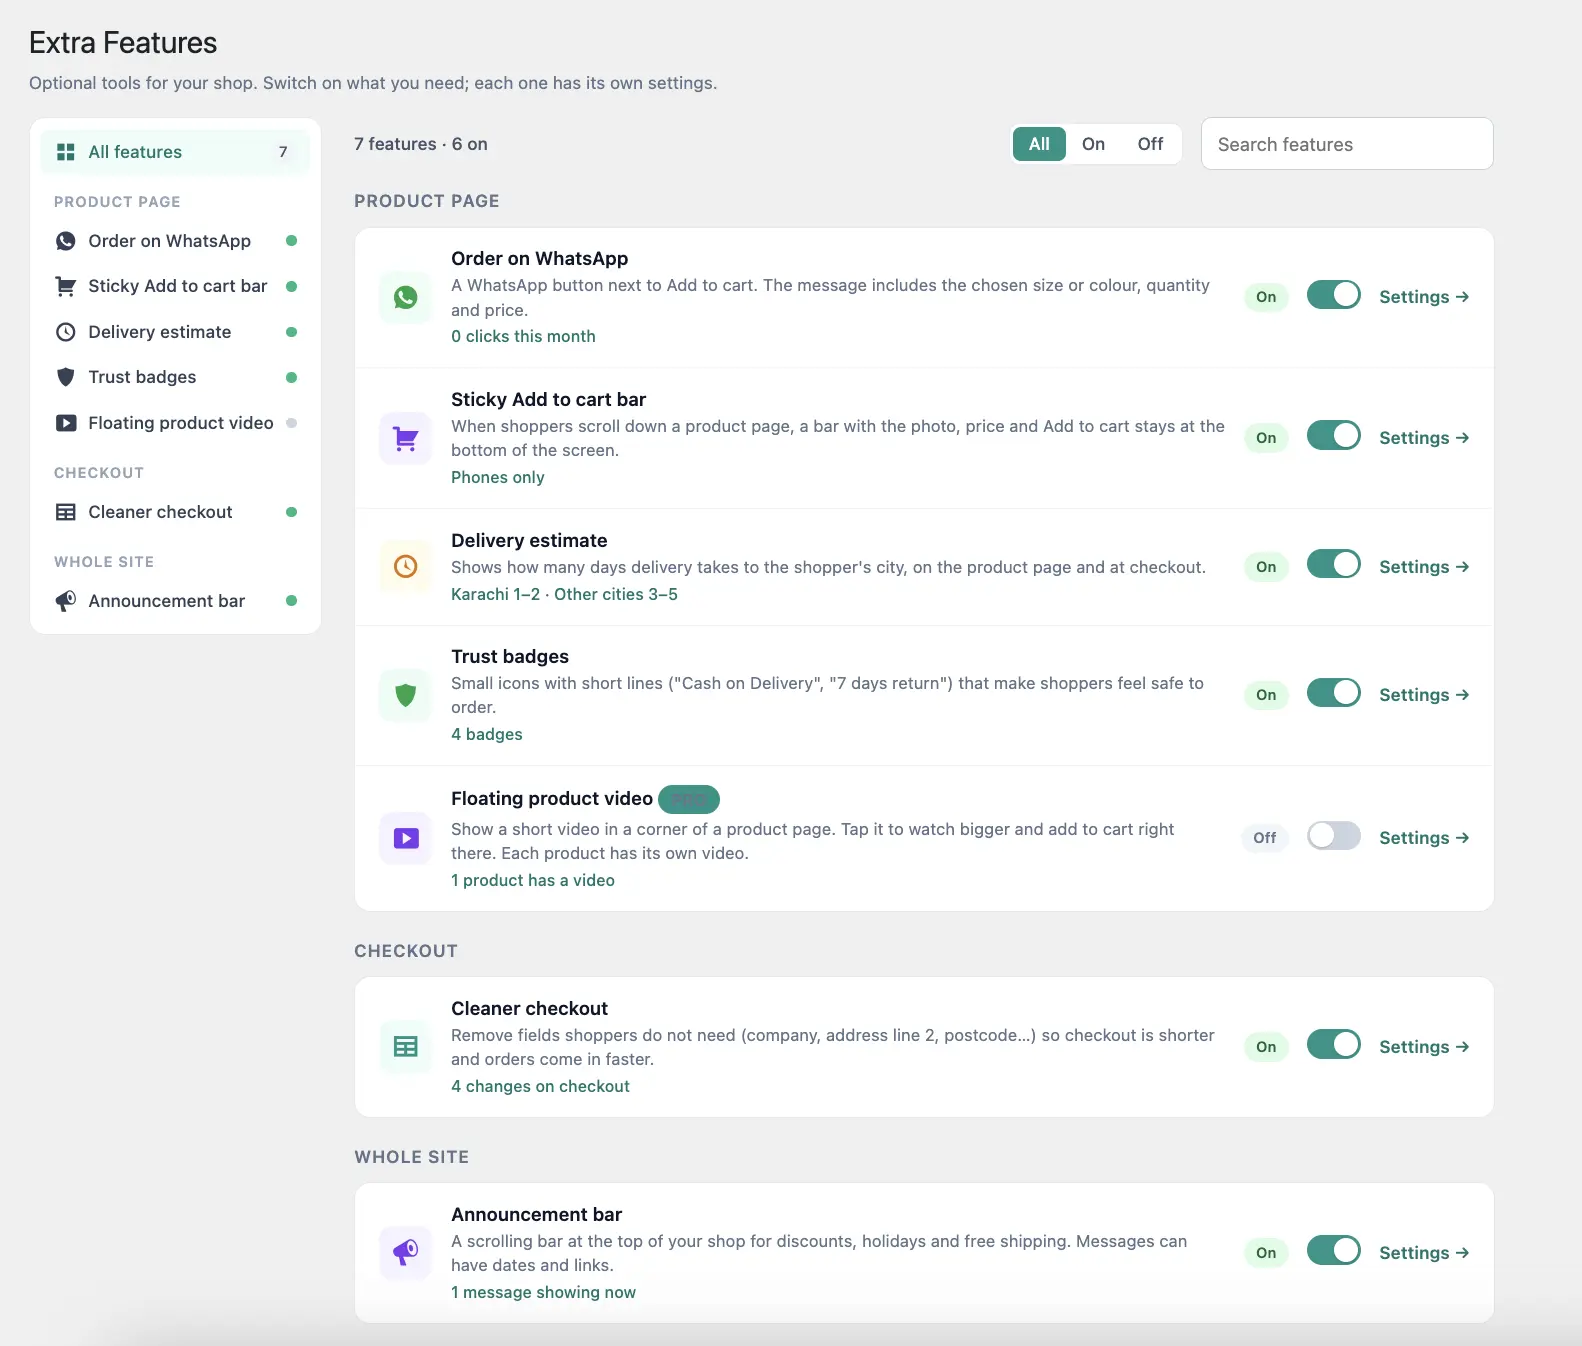Go to Cleaner checkout in the sidebar
Viewport: 1582px width, 1346px height.
tap(175, 512)
